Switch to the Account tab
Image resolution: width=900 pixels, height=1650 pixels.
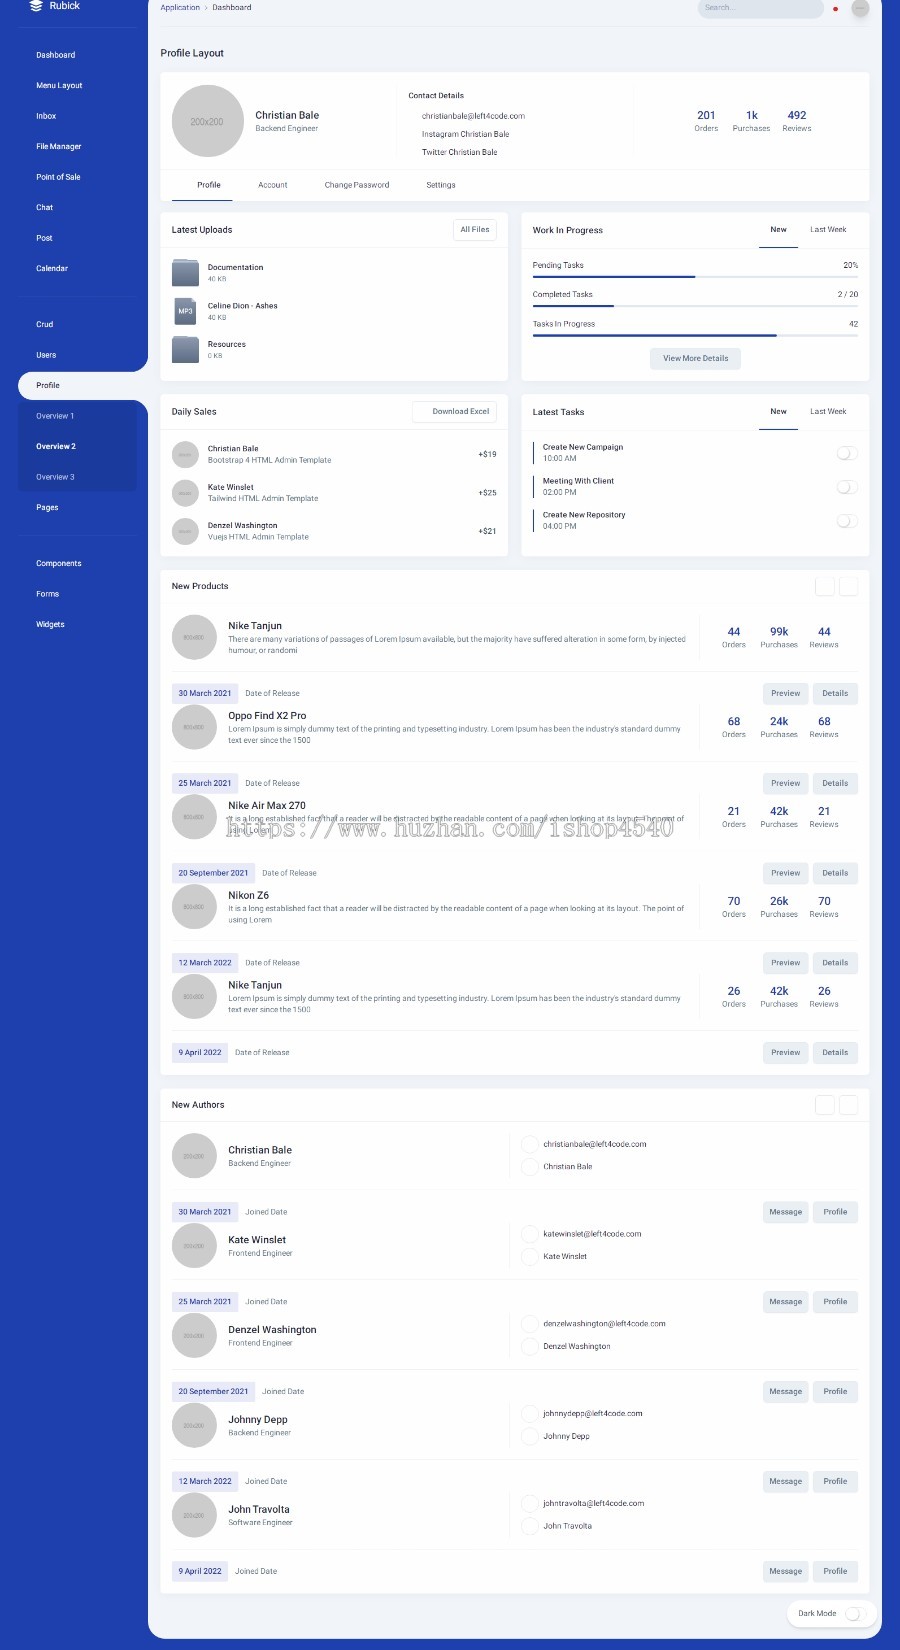273,185
